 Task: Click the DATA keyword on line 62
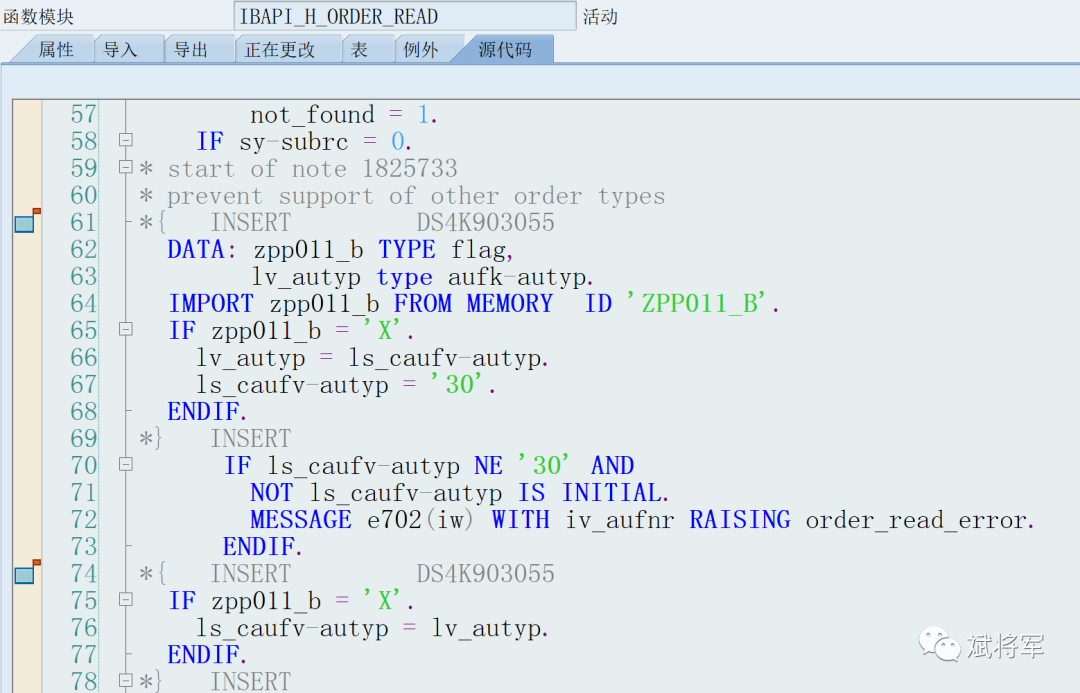(x=195, y=249)
